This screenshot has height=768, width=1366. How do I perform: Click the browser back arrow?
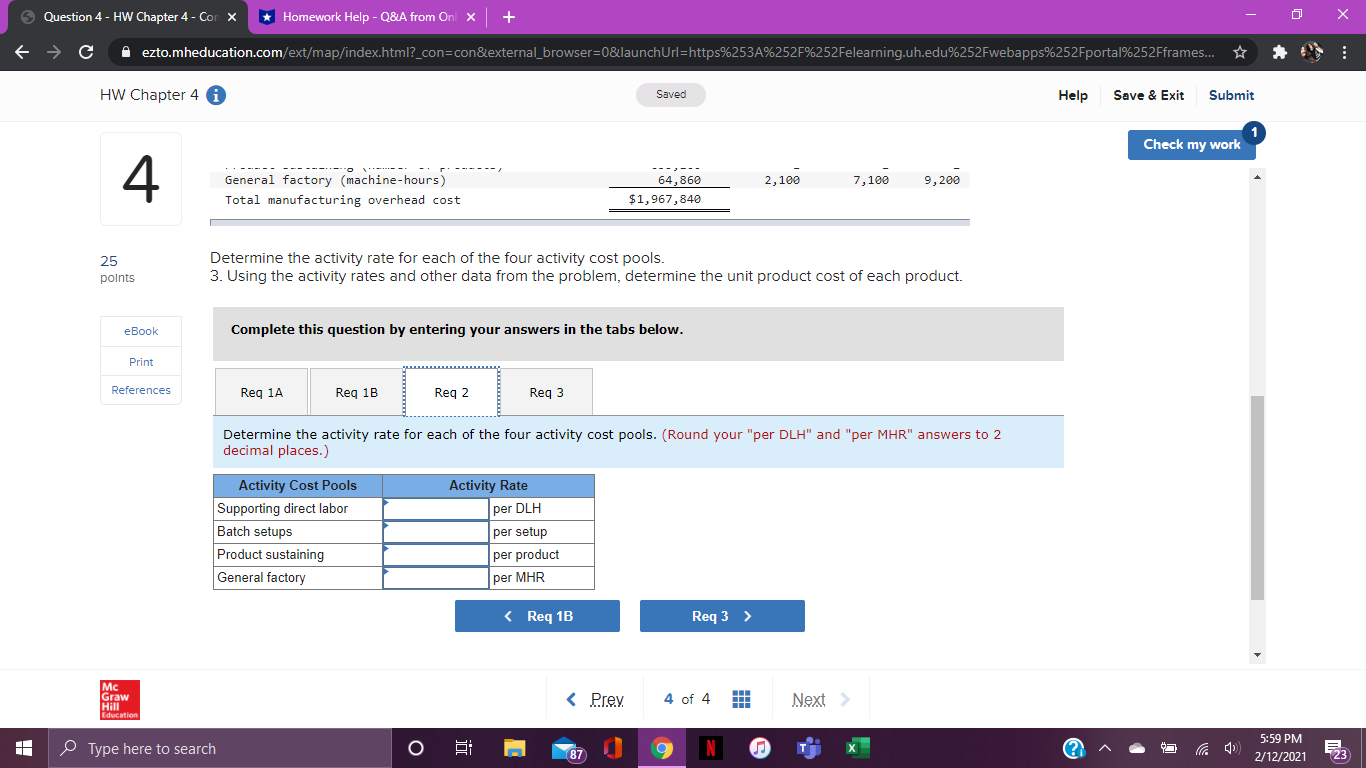click(x=23, y=52)
